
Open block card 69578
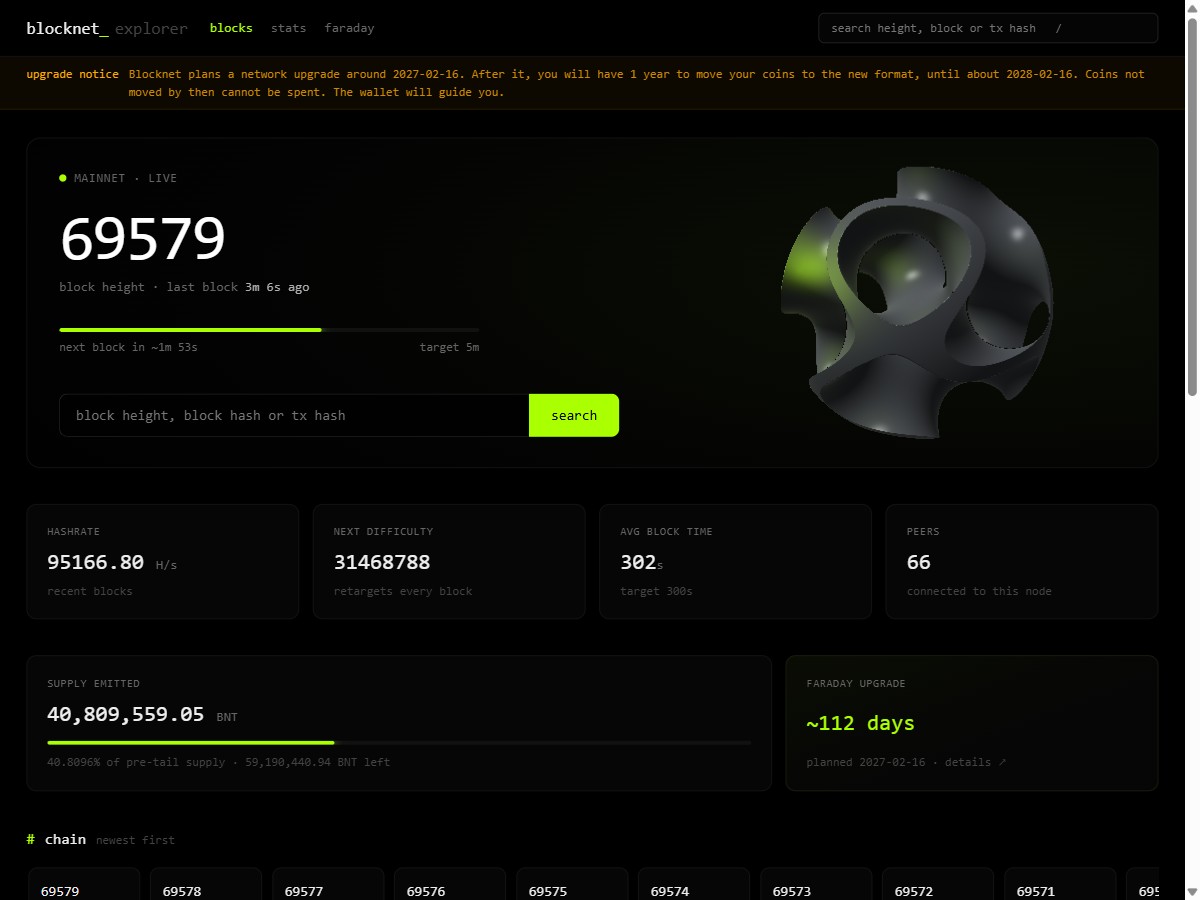tap(206, 884)
